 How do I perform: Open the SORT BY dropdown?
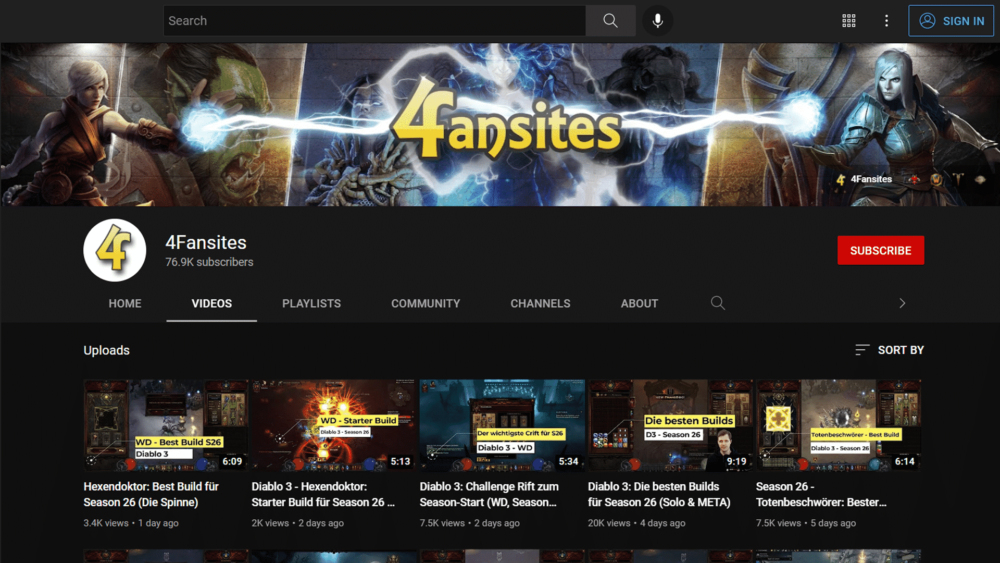(890, 350)
